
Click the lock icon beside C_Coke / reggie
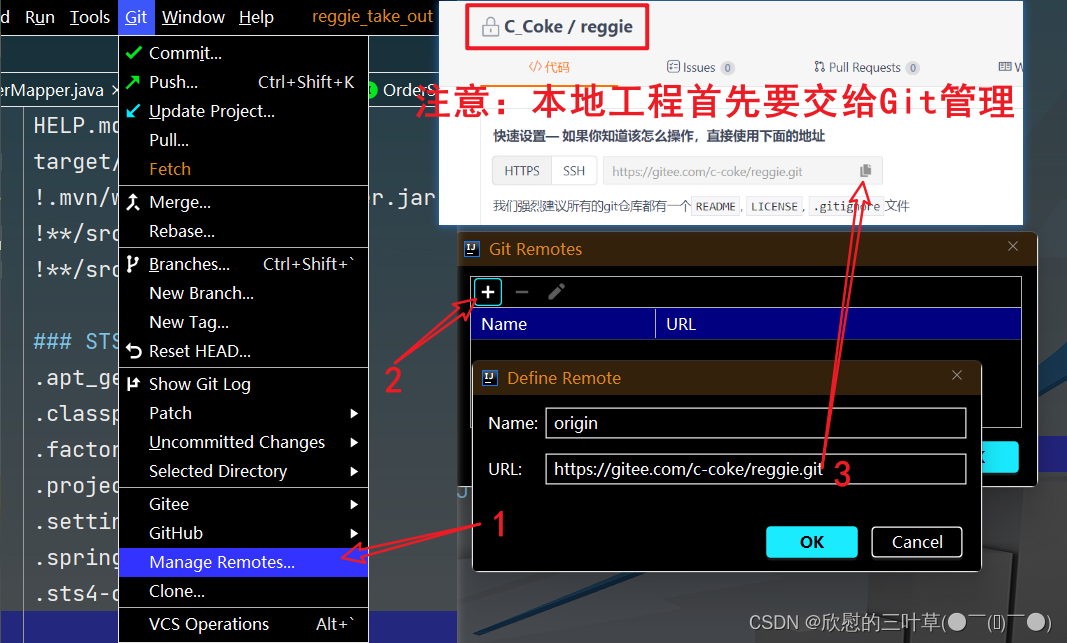(x=490, y=27)
